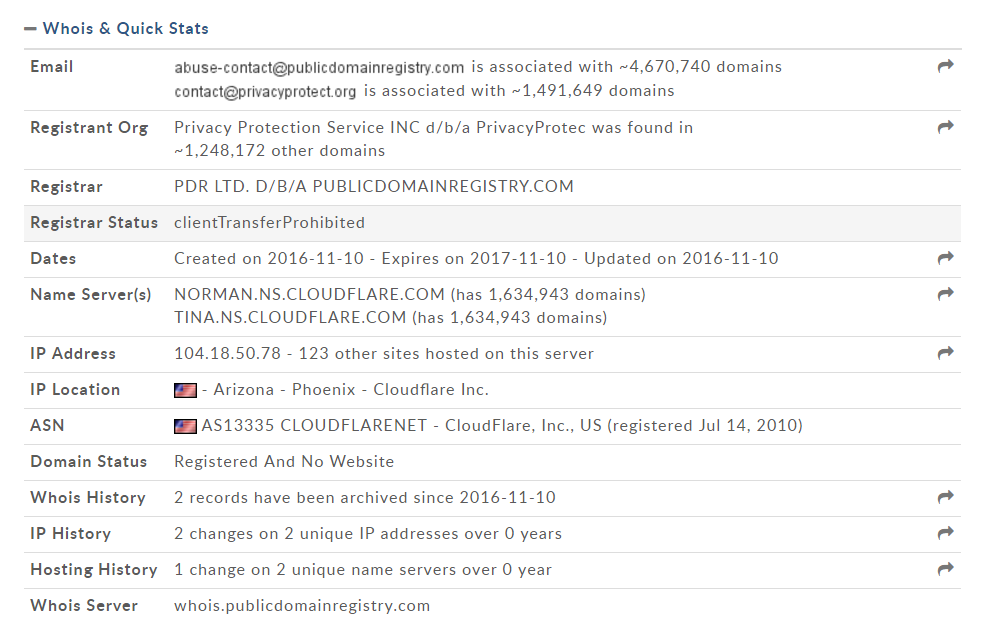This screenshot has width=981, height=633.
Task: Click the abuse-contact@publicdomainregistry.com email
Action: click(x=319, y=68)
